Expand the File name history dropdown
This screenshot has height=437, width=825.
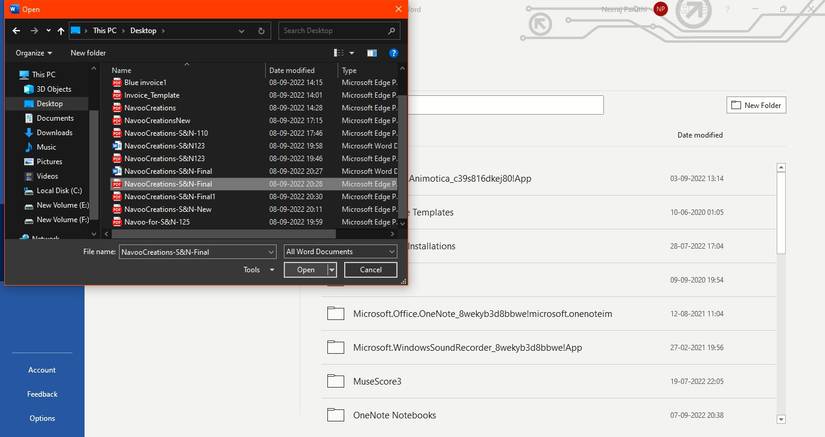(x=270, y=252)
